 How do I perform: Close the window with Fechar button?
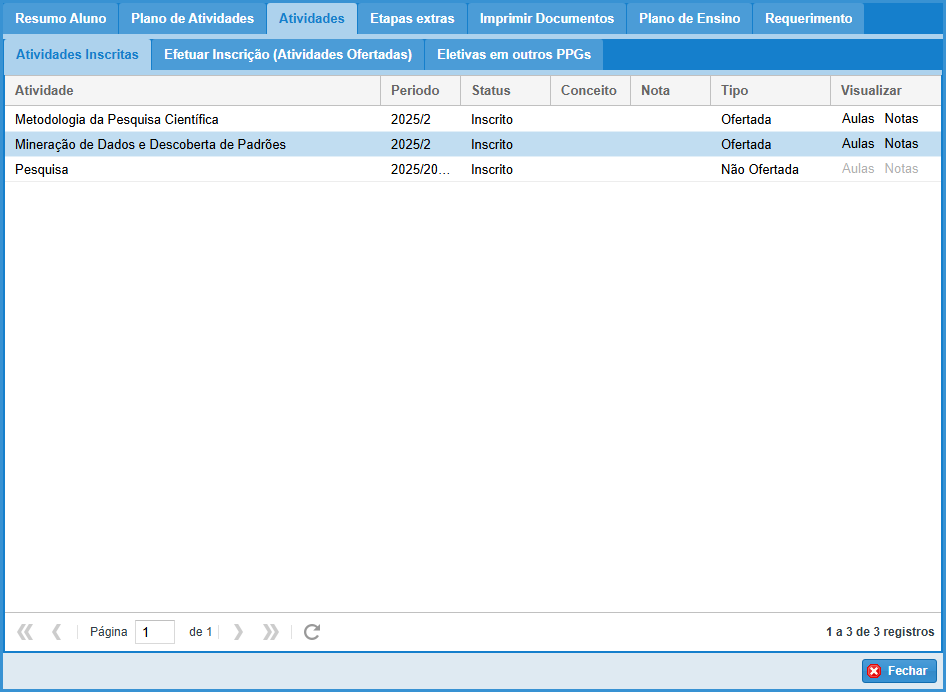click(899, 671)
